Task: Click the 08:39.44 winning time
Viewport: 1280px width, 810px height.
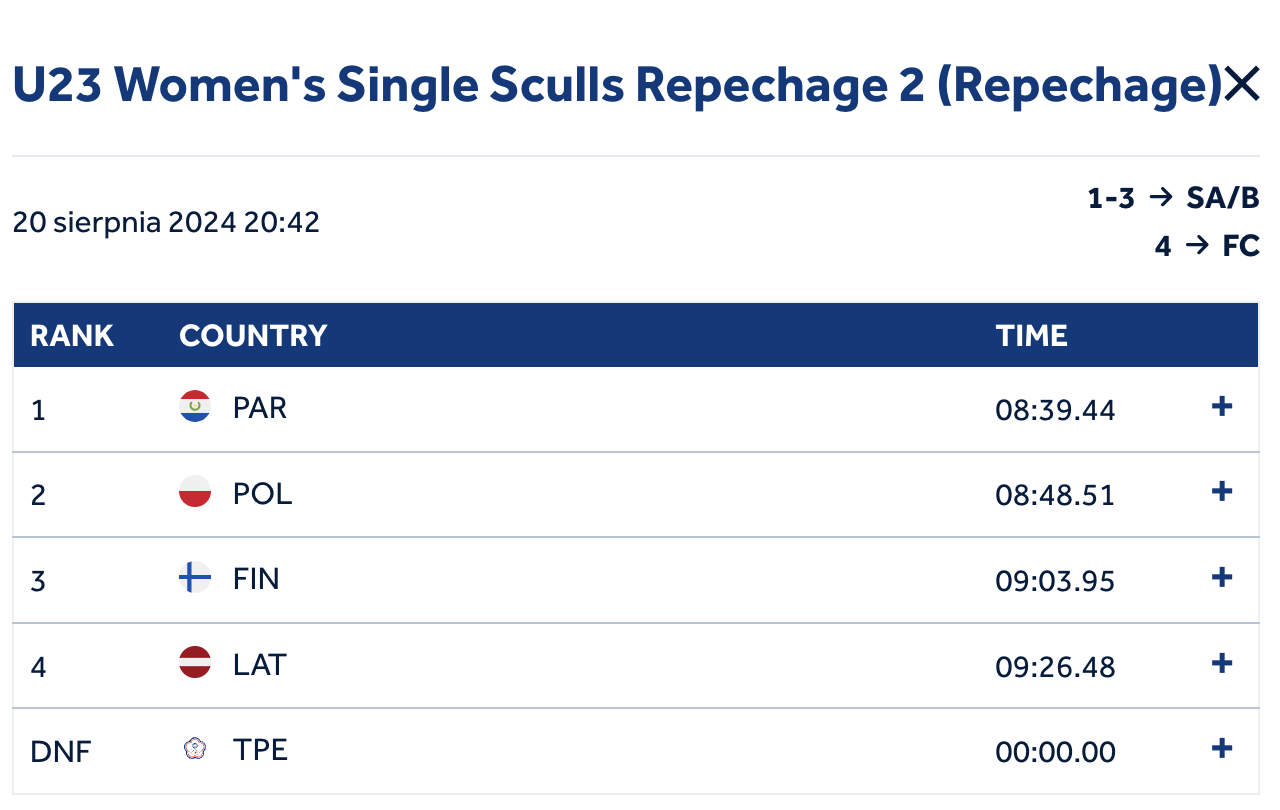Action: click(x=1055, y=410)
